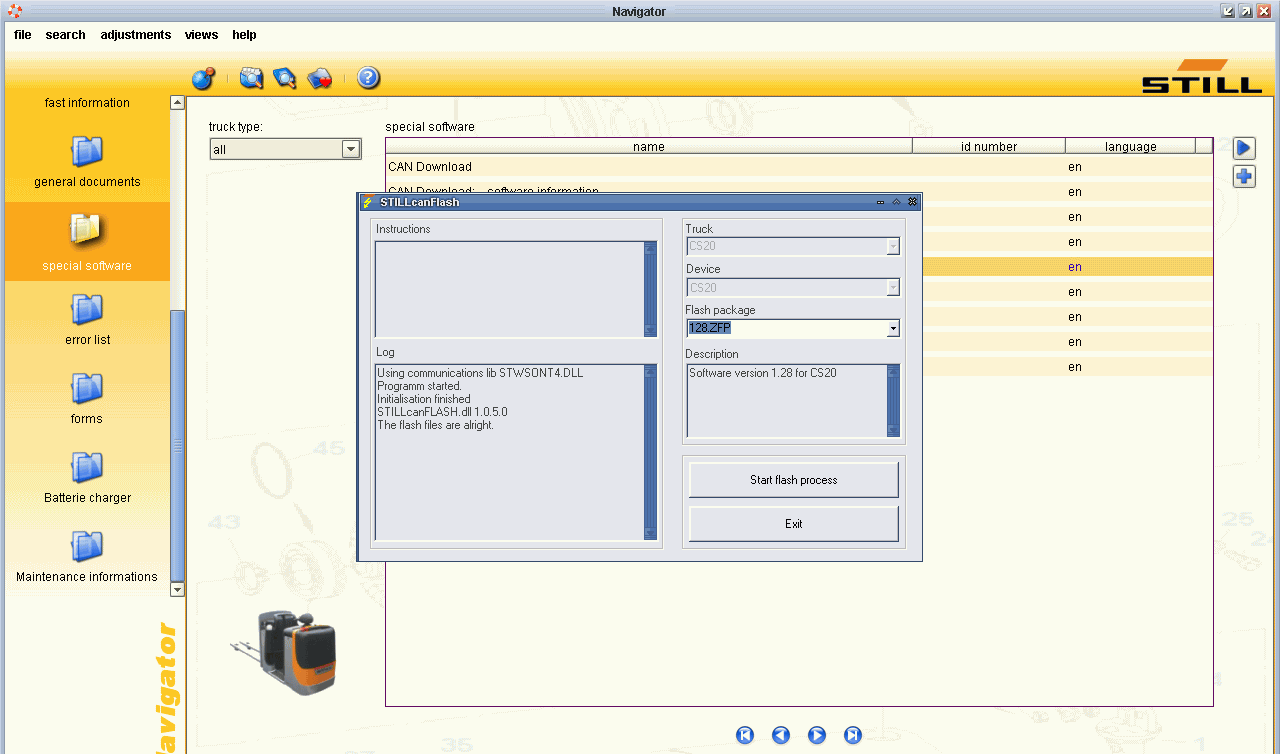Open the help menu
This screenshot has height=754, width=1280.
(244, 35)
